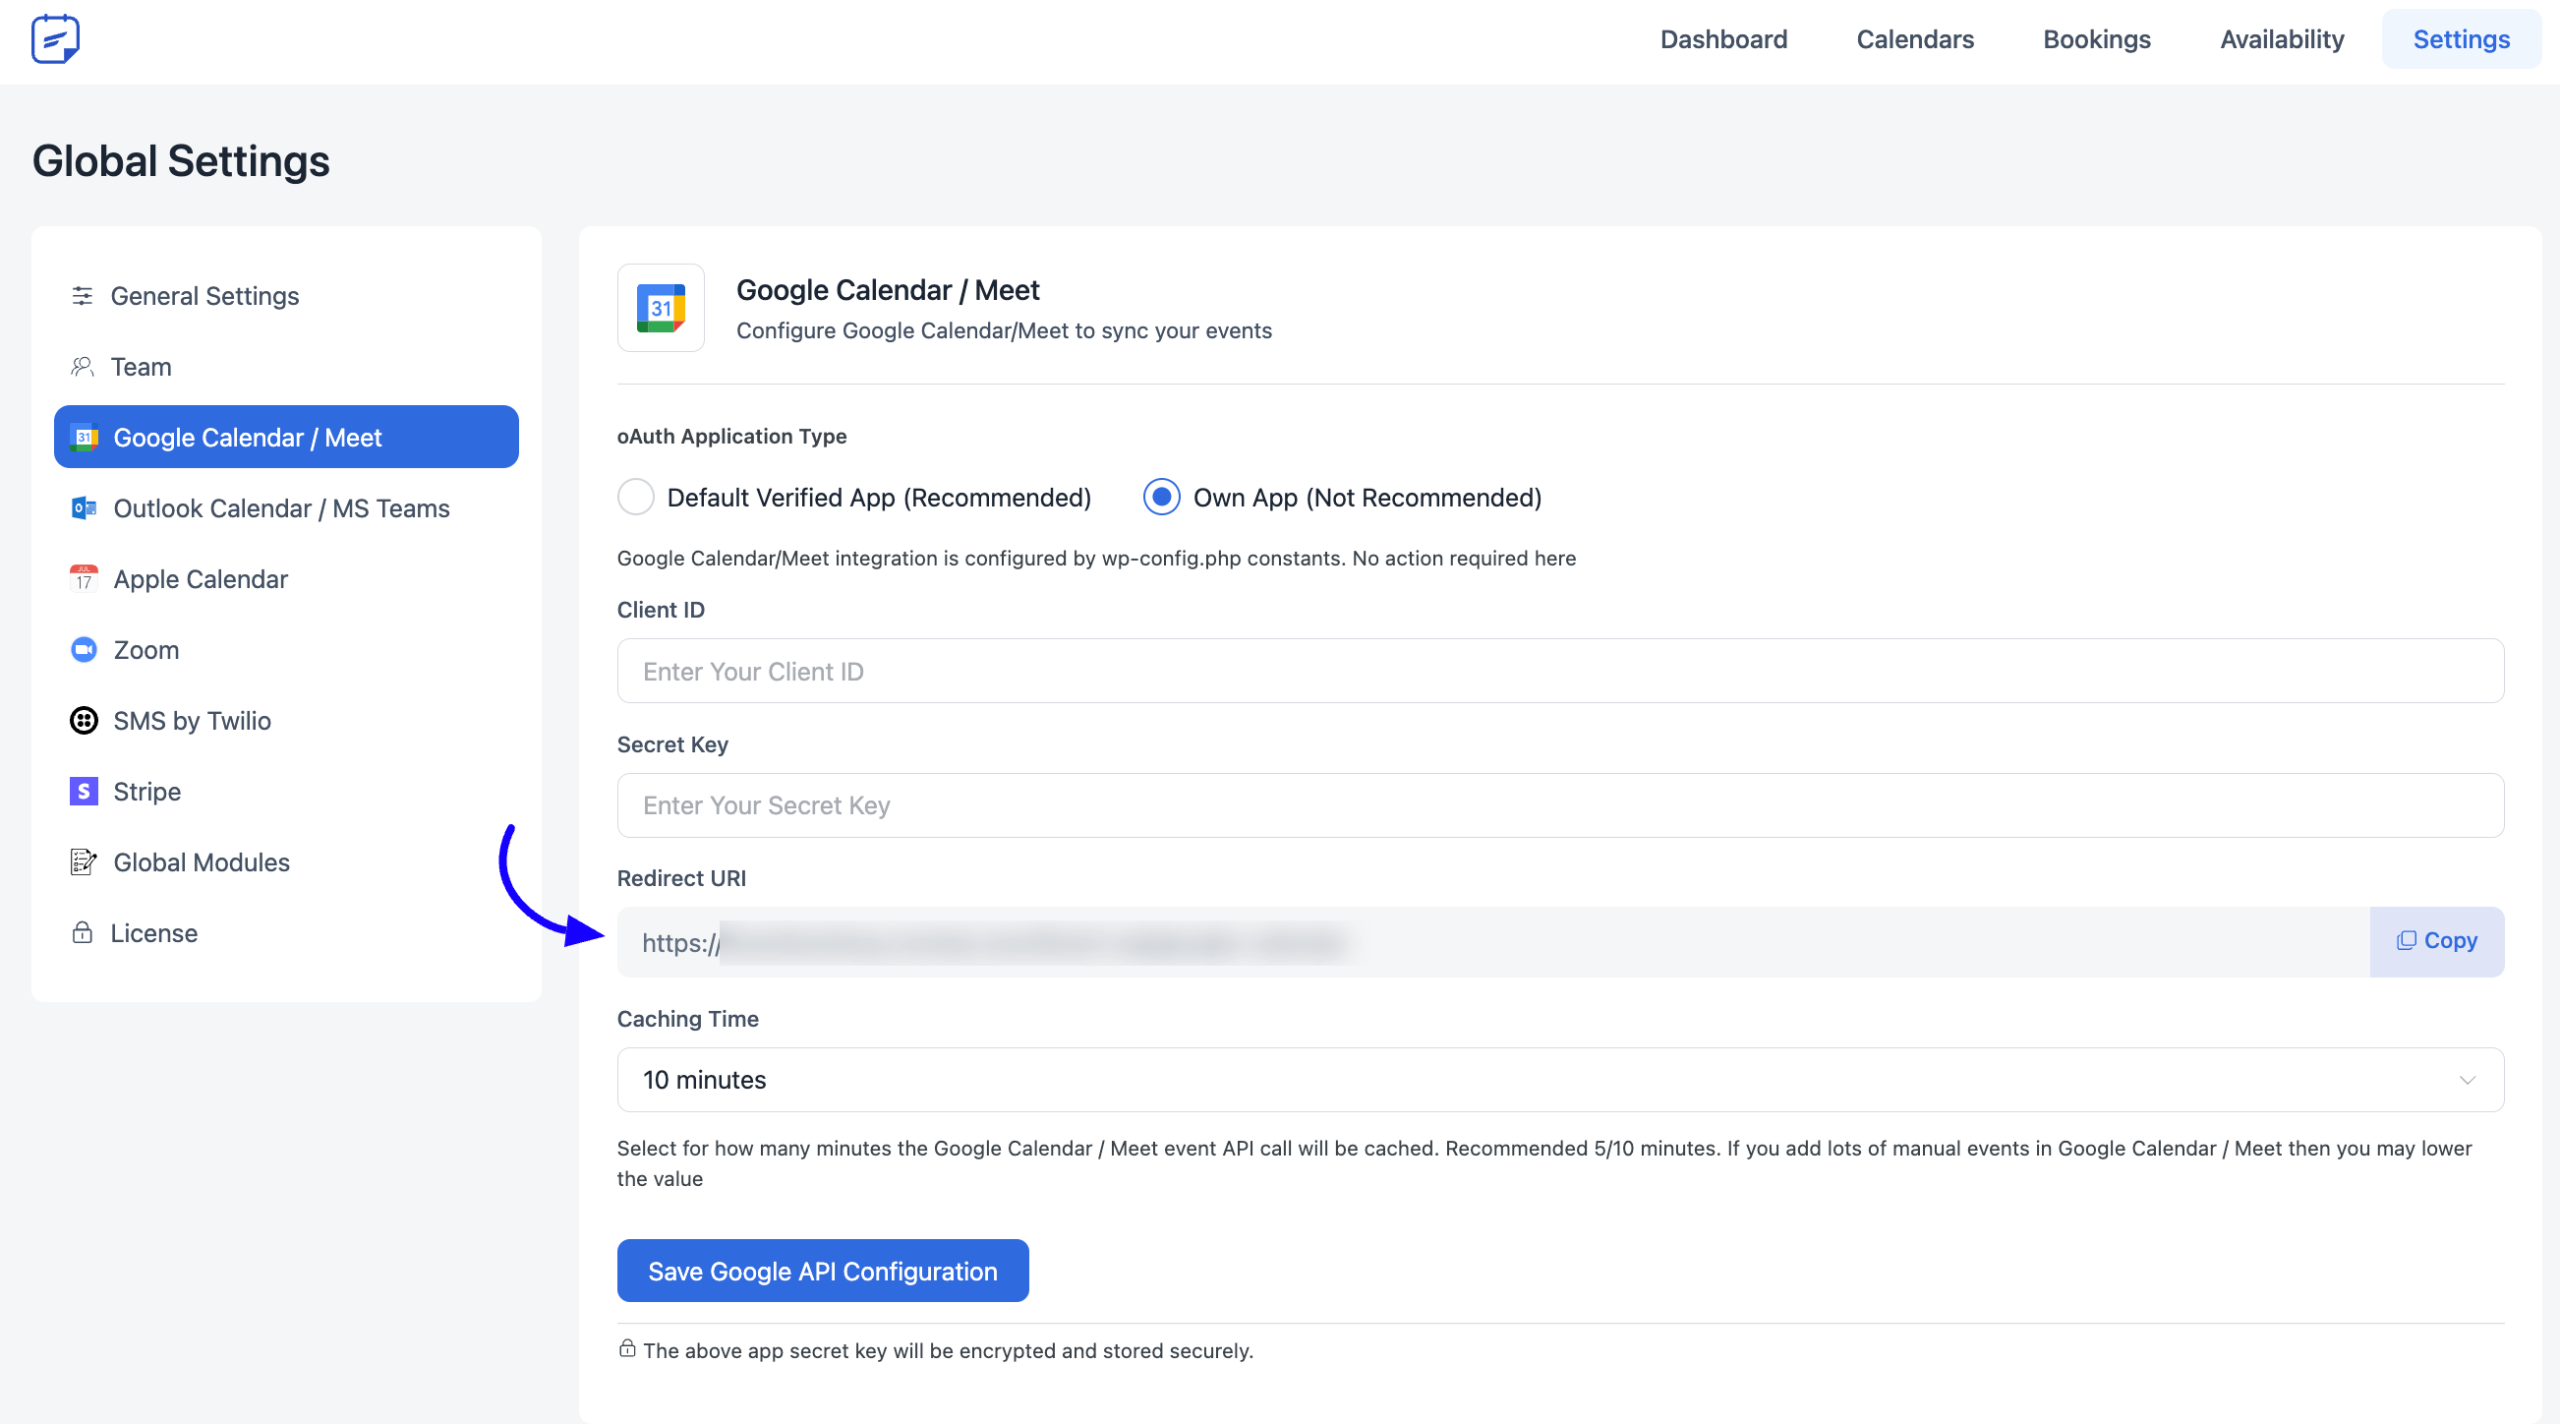Save Google API Configuration
Viewport: 2560px width, 1424px height.
coord(823,1271)
